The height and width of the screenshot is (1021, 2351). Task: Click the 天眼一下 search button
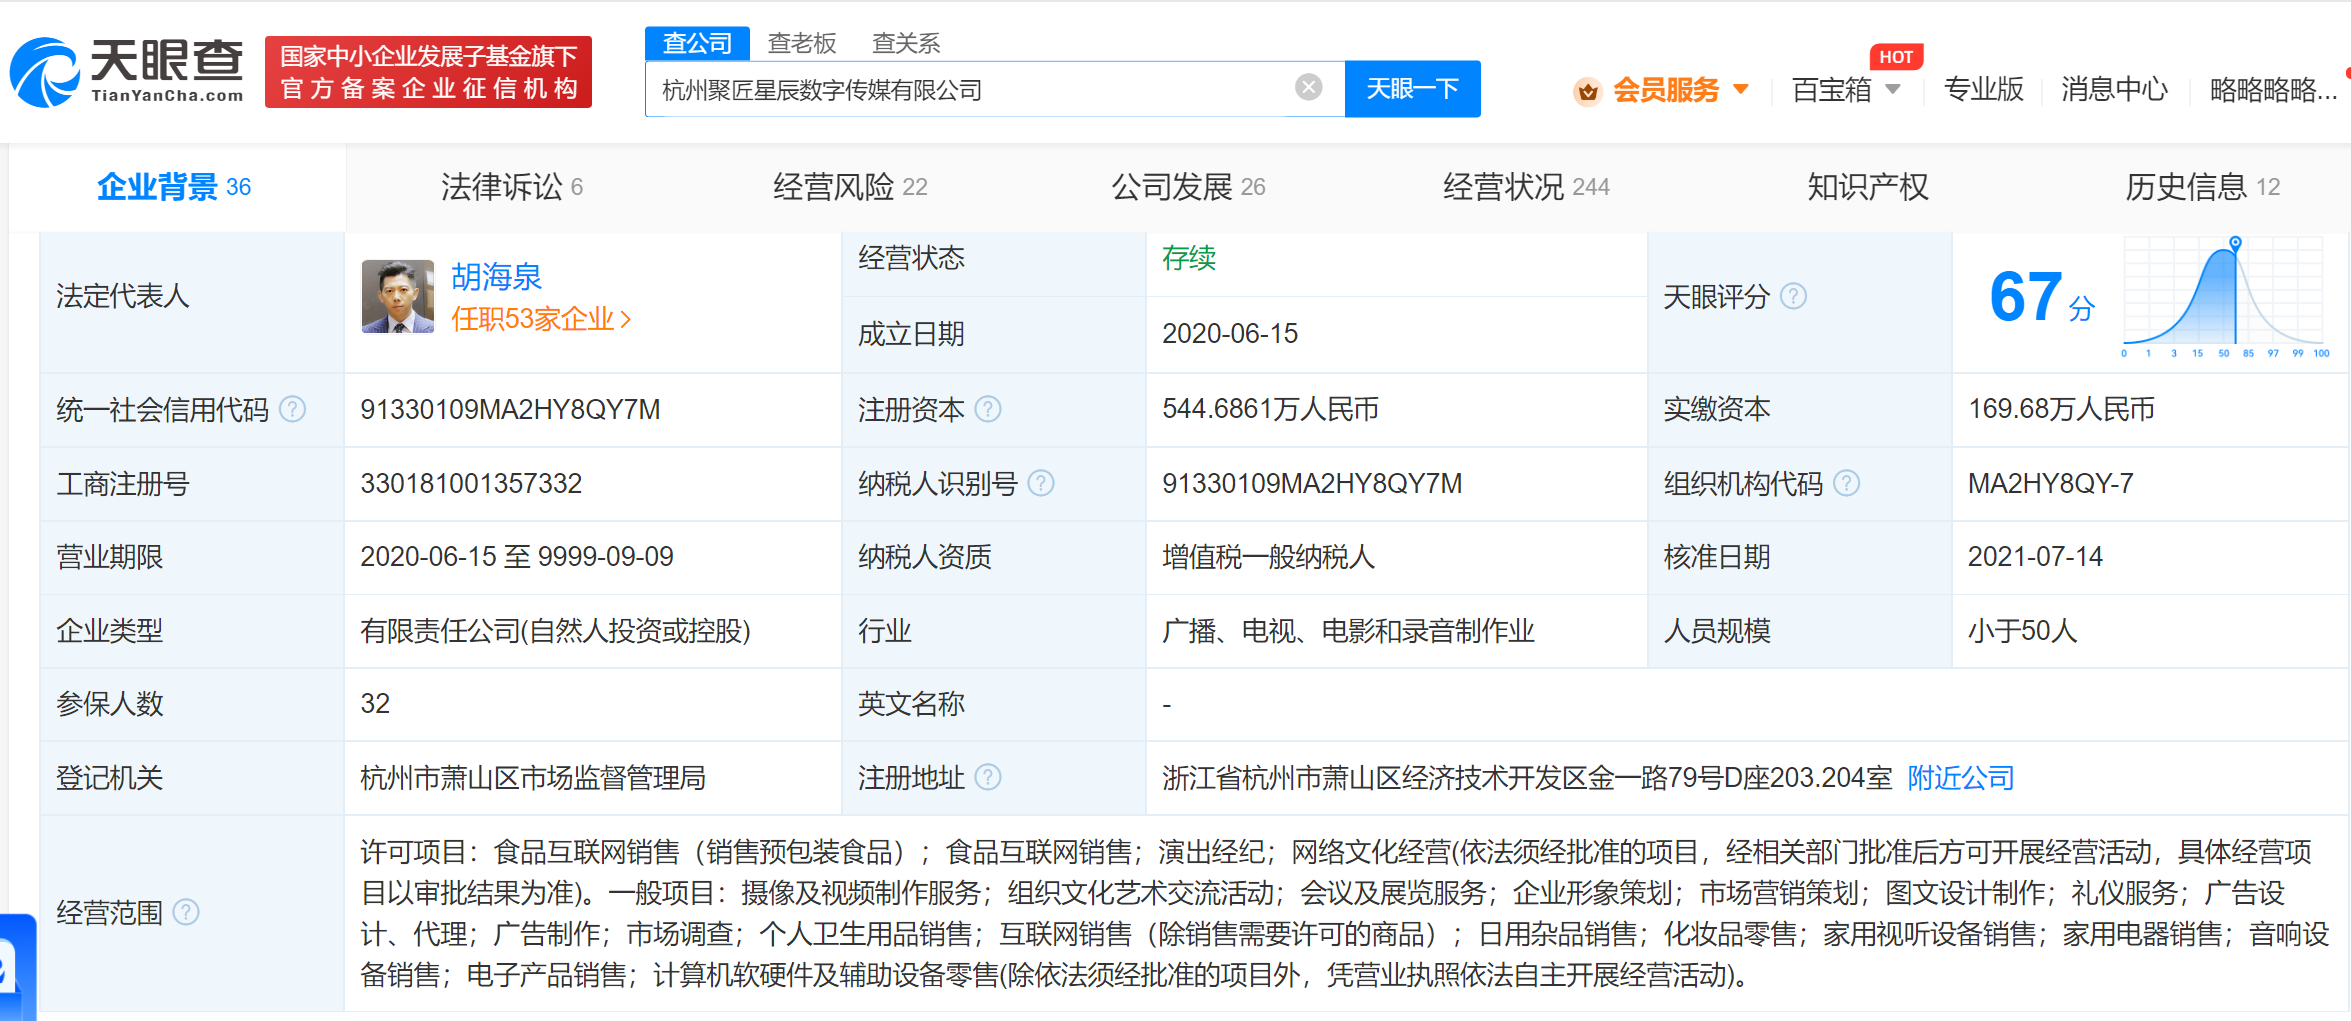(x=1412, y=89)
